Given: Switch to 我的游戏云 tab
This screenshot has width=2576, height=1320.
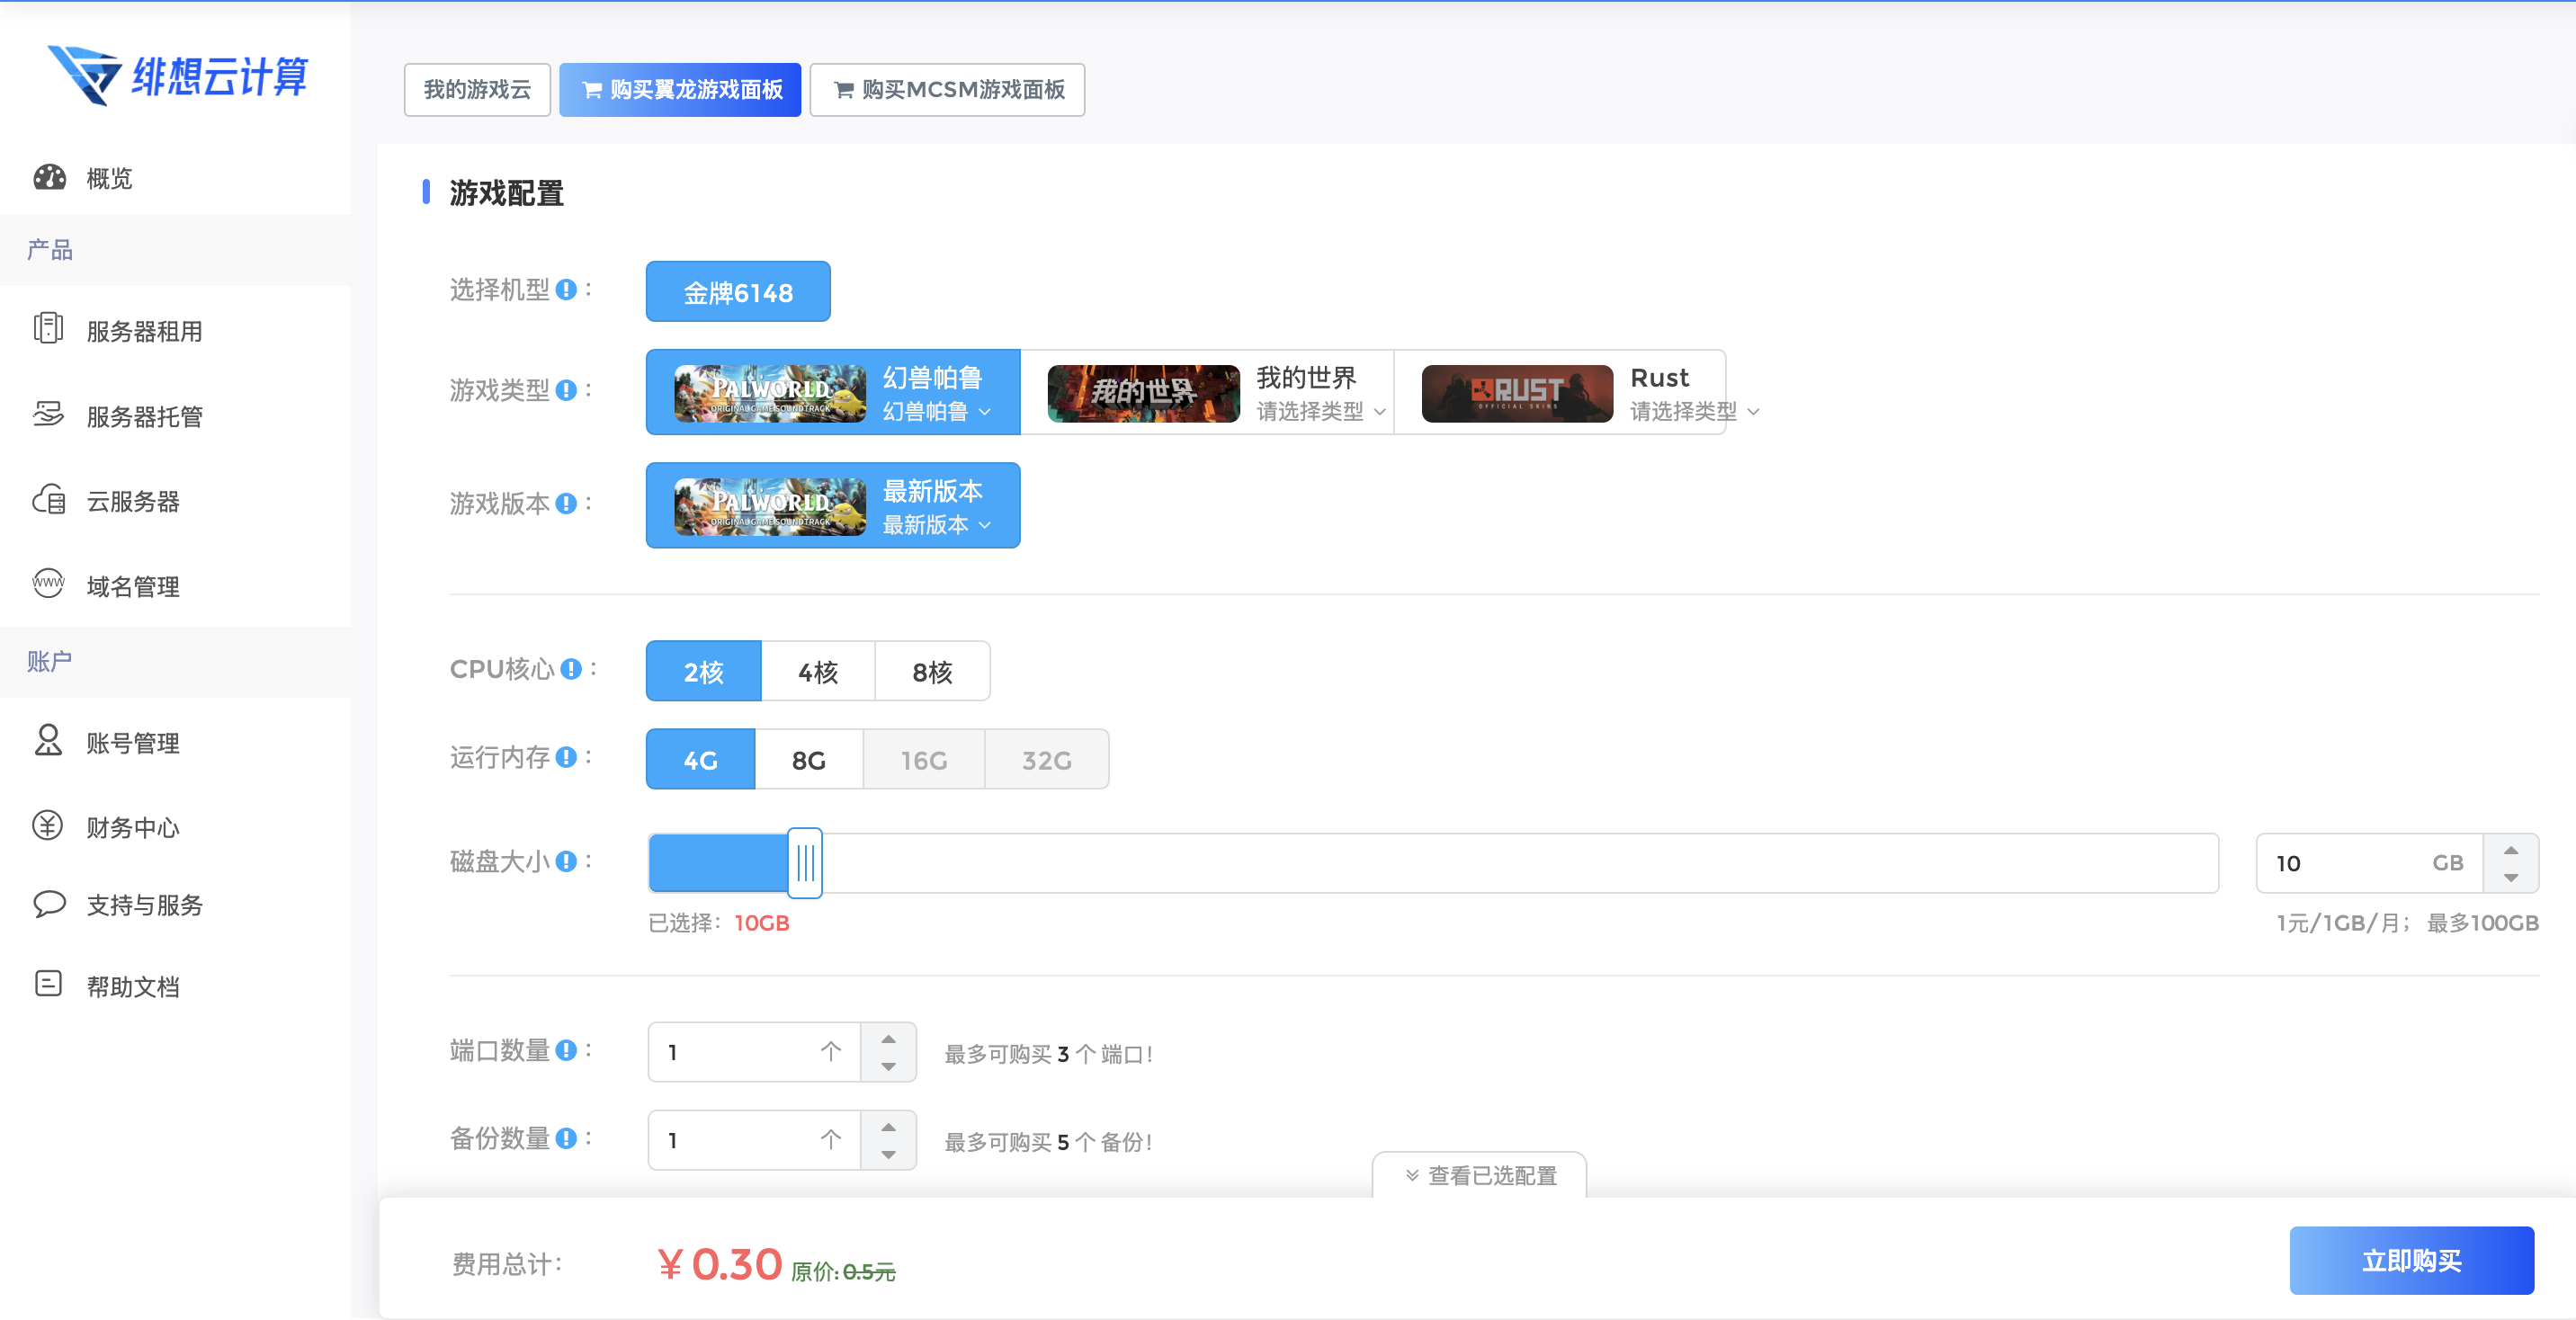Looking at the screenshot, I should click(x=477, y=90).
